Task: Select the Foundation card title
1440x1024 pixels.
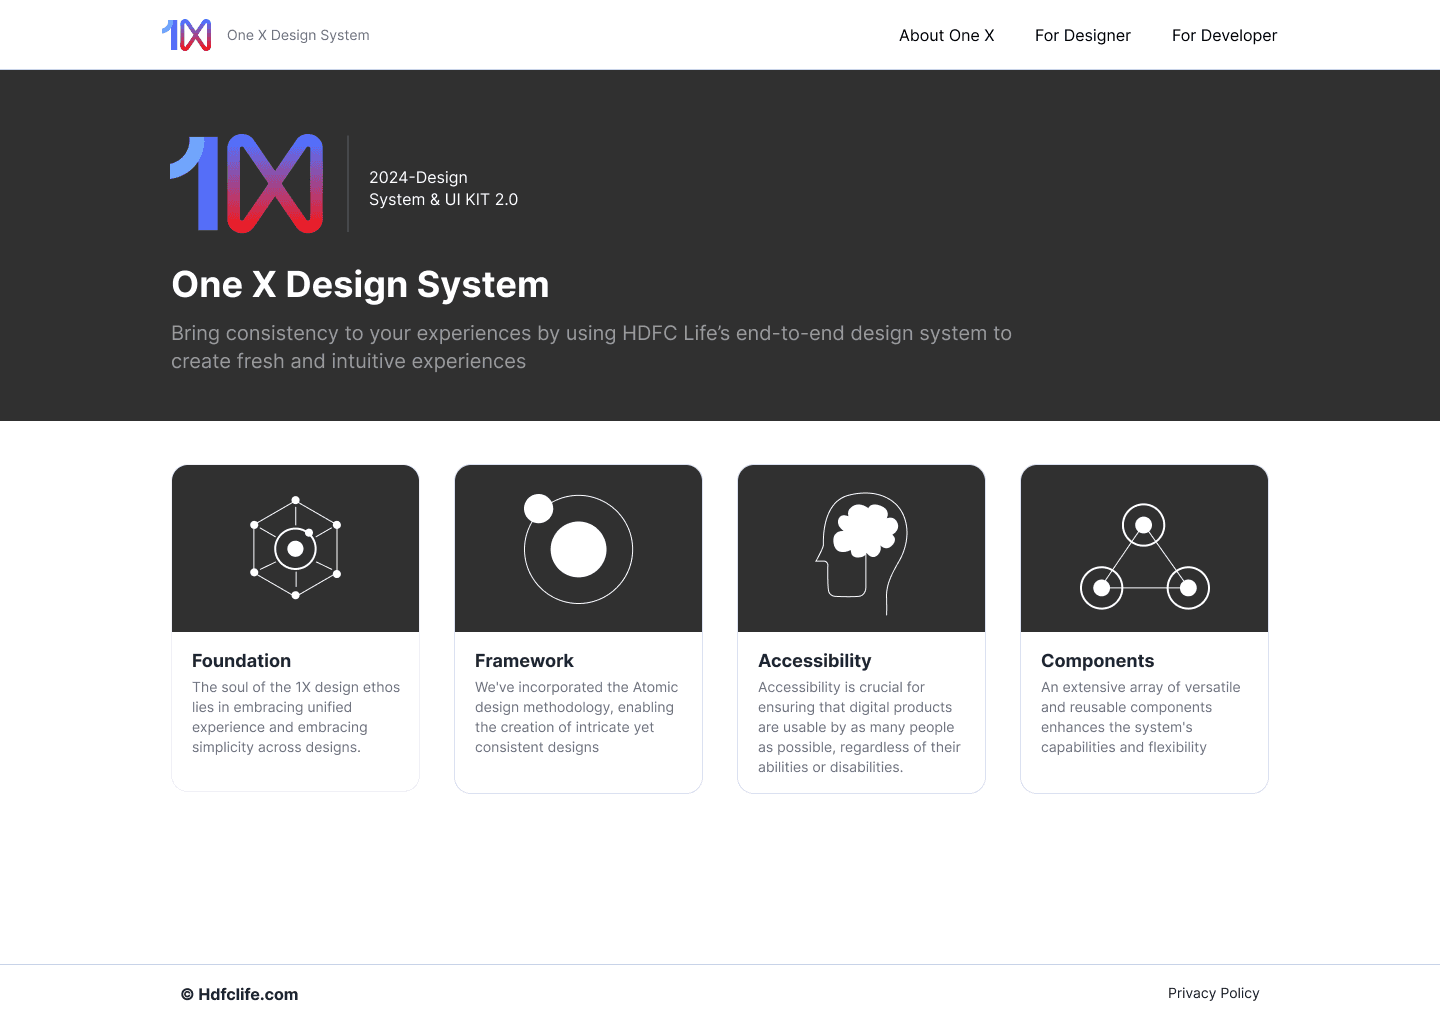Action: click(x=241, y=661)
